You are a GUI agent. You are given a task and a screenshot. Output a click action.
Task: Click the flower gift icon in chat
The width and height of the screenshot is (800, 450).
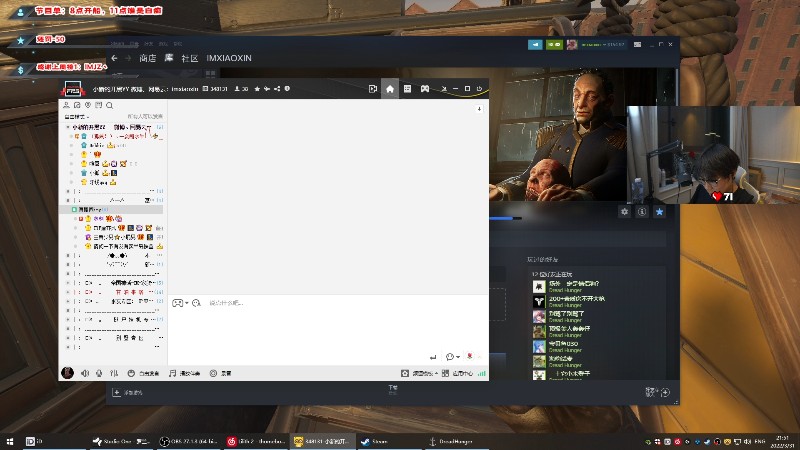coord(470,356)
